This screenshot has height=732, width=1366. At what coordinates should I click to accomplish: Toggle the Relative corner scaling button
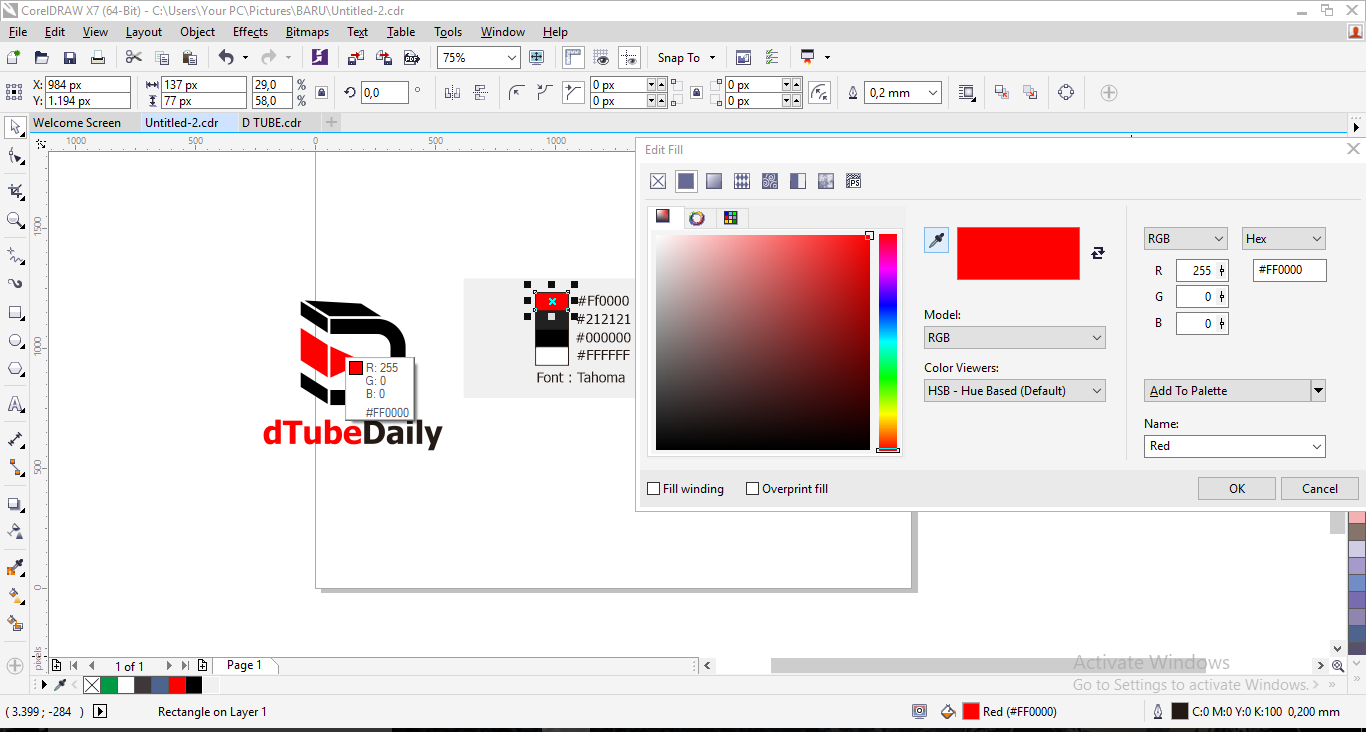(819, 93)
